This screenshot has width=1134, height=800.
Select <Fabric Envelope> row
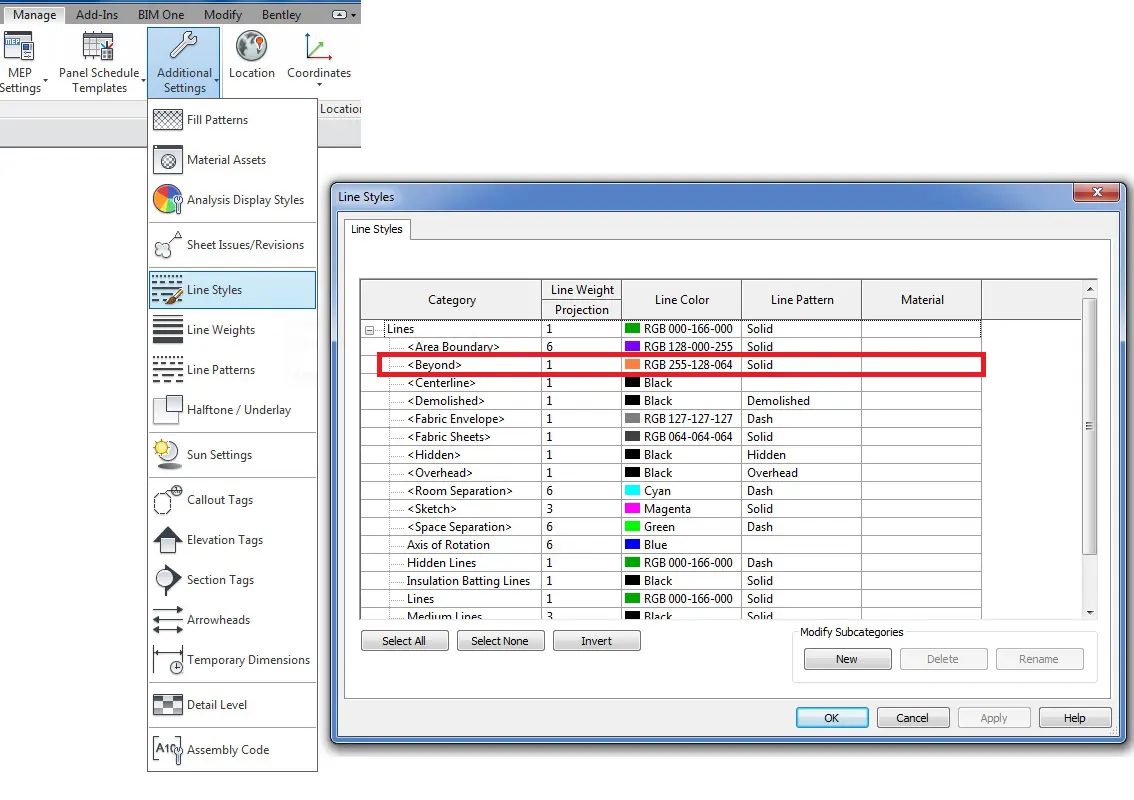(670, 419)
